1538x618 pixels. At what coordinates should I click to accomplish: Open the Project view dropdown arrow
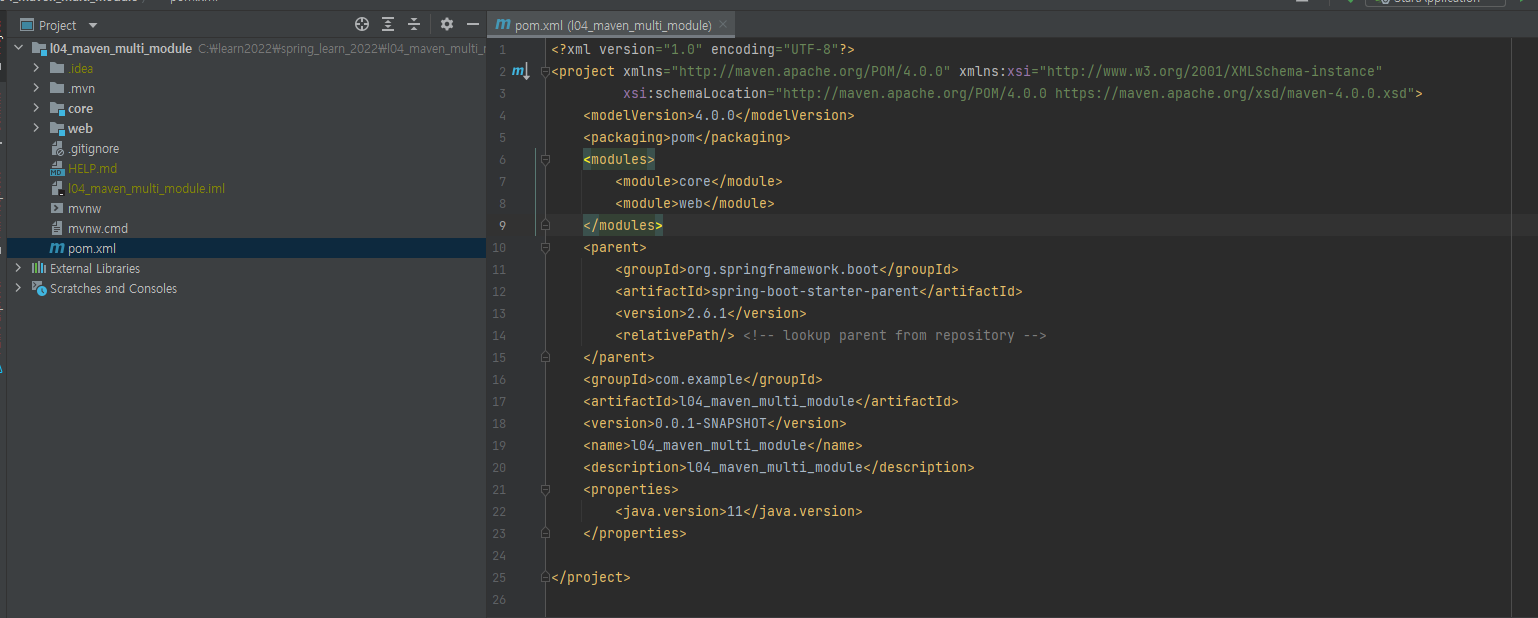tap(93, 25)
